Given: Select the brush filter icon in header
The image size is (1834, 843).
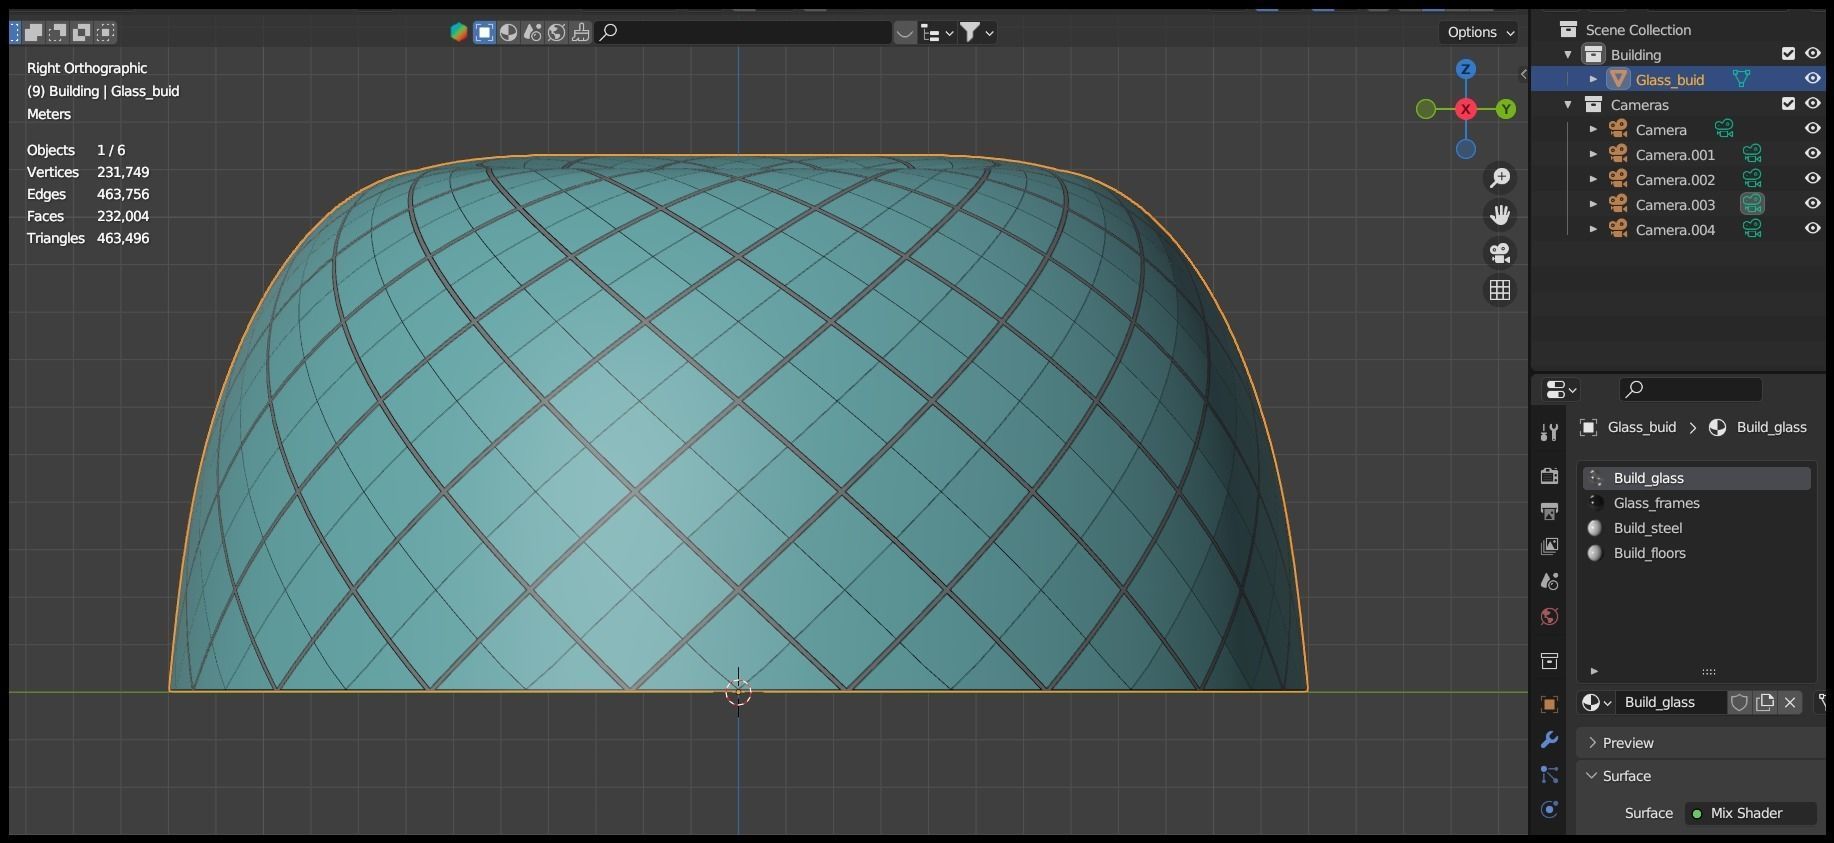Looking at the screenshot, I should 581,33.
